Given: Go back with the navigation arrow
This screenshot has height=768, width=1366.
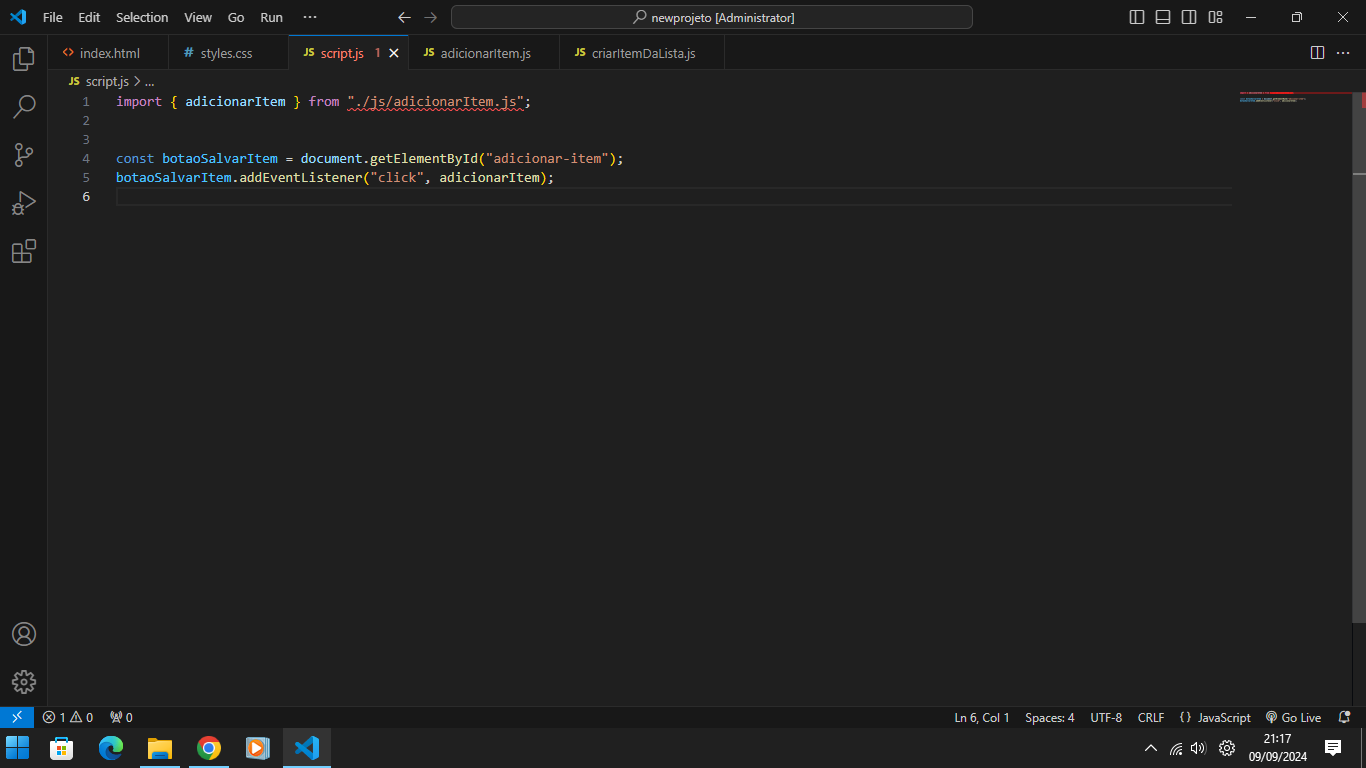Looking at the screenshot, I should 404,17.
